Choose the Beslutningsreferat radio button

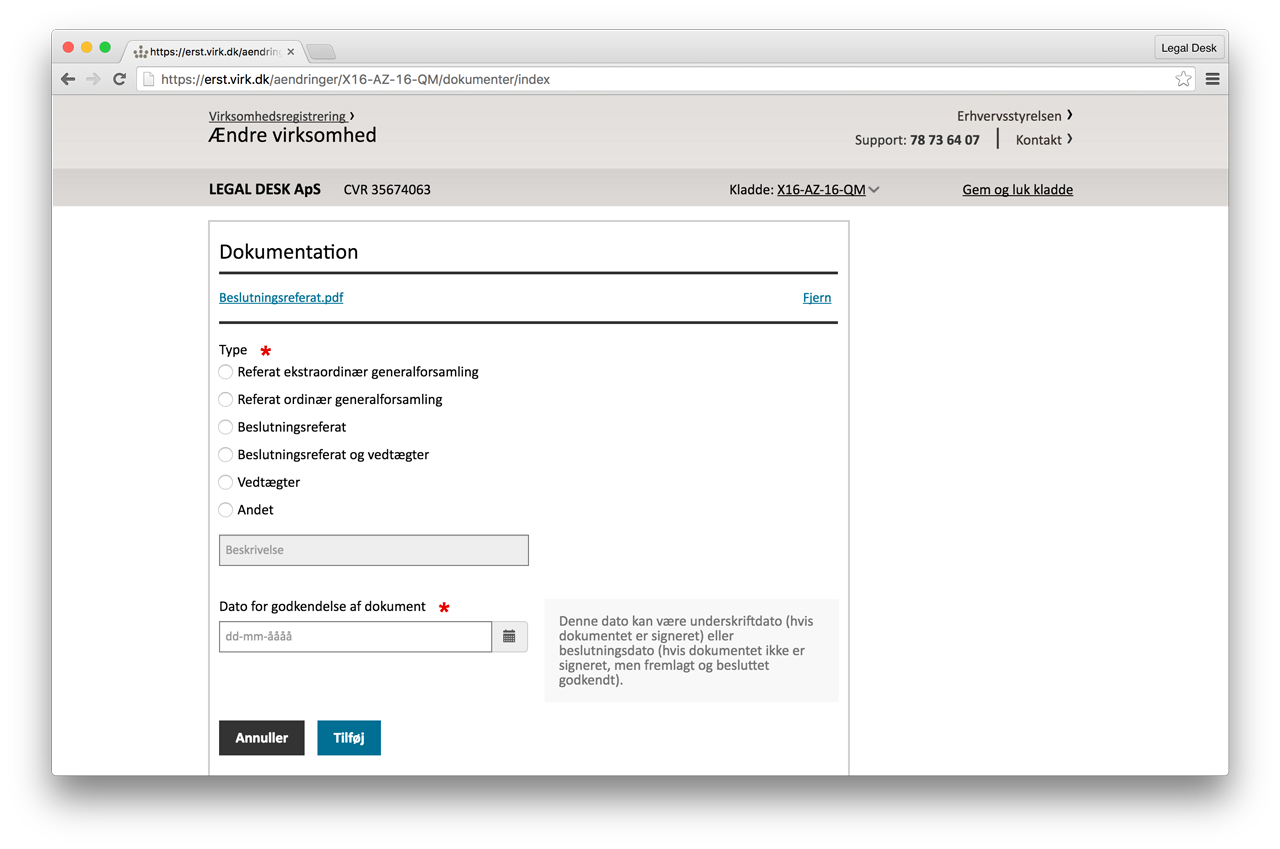click(x=226, y=427)
